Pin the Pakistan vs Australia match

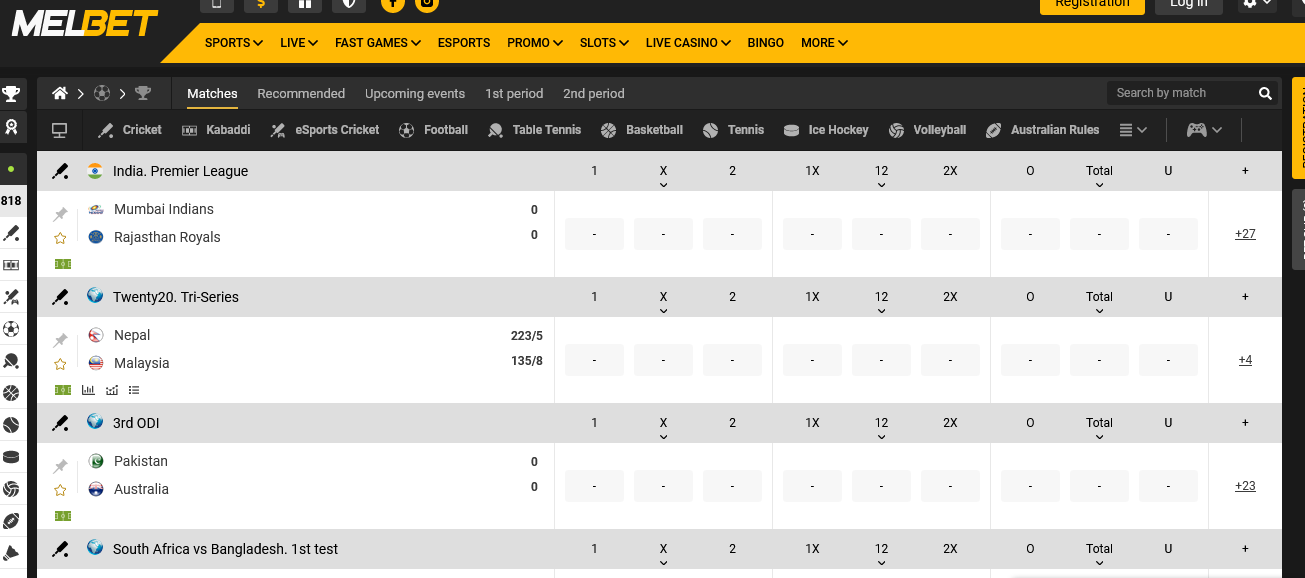click(x=60, y=466)
